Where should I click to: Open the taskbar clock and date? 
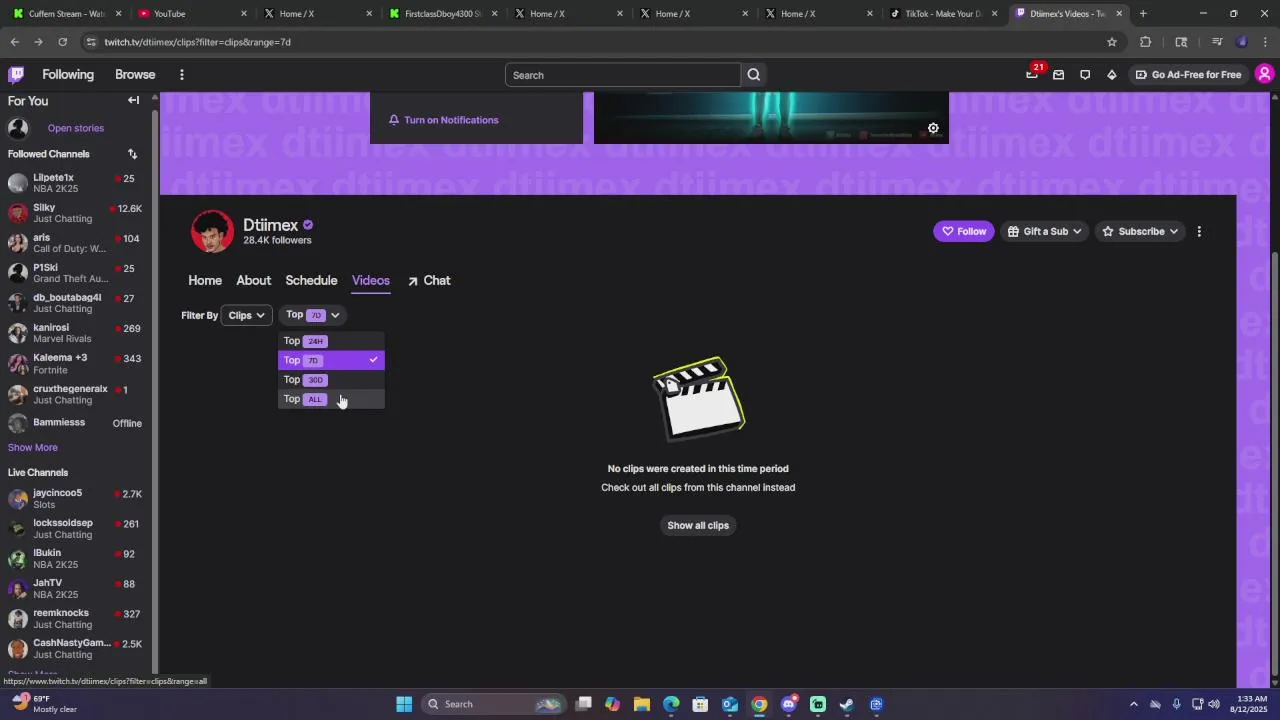(x=1251, y=704)
